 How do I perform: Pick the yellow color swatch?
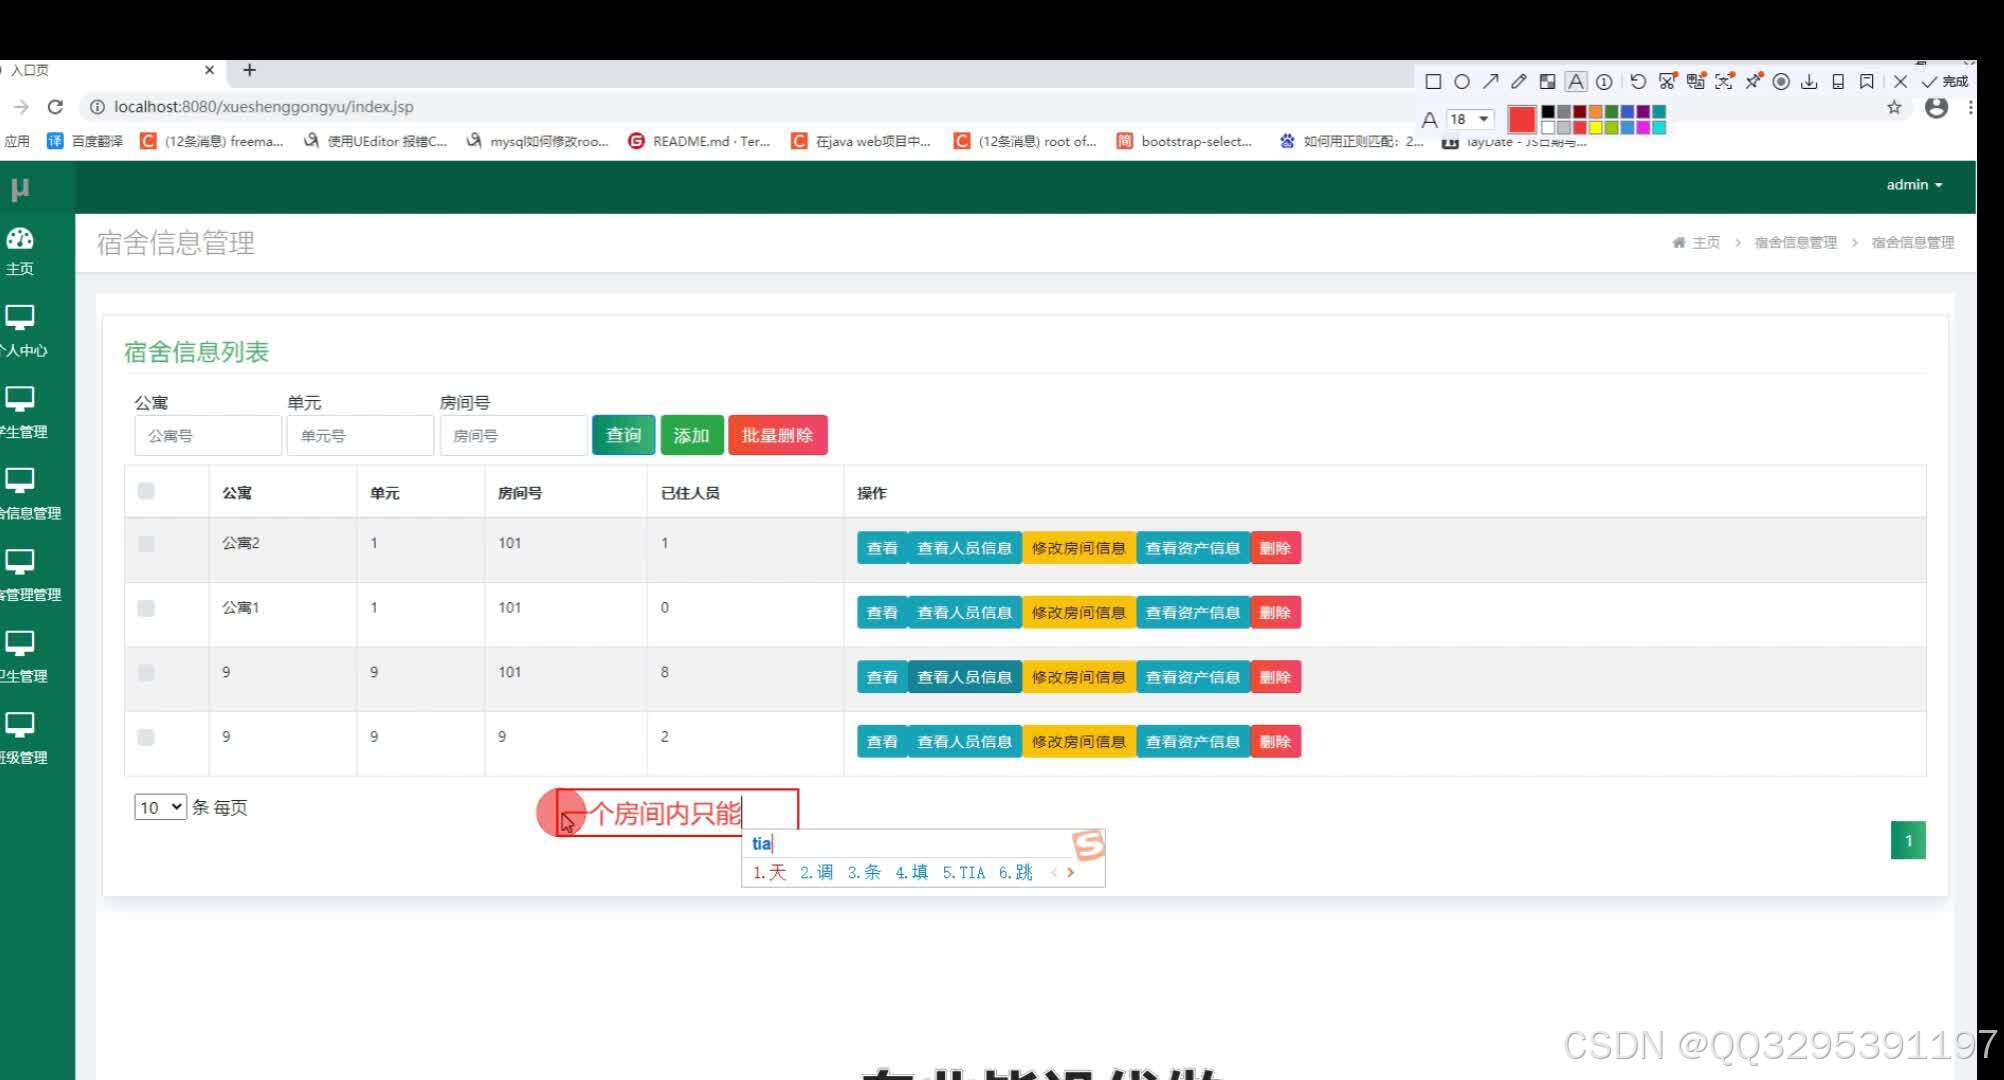pyautogui.click(x=1596, y=127)
